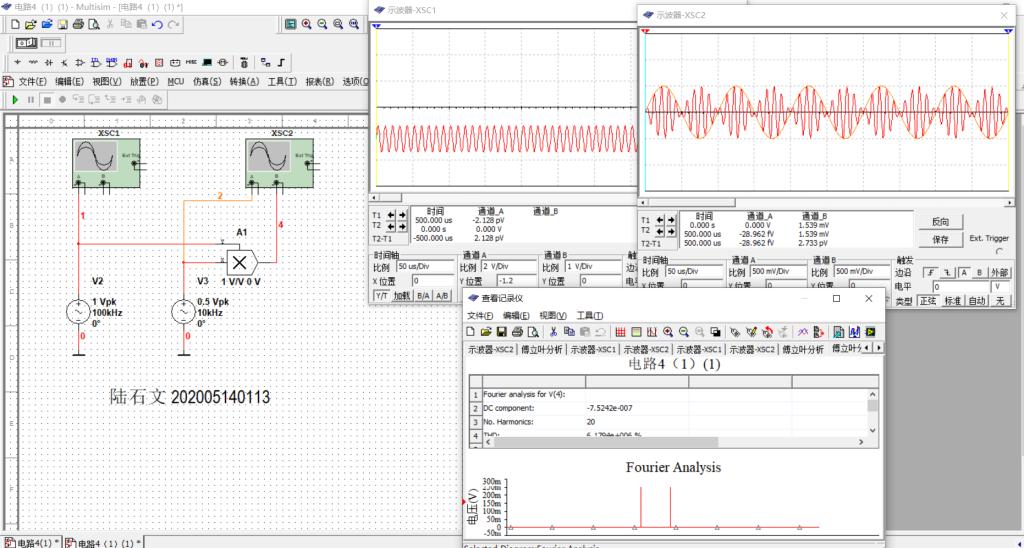The width and height of the screenshot is (1024, 548).
Task: Open the Place CMOS component icon
Action: point(112,63)
